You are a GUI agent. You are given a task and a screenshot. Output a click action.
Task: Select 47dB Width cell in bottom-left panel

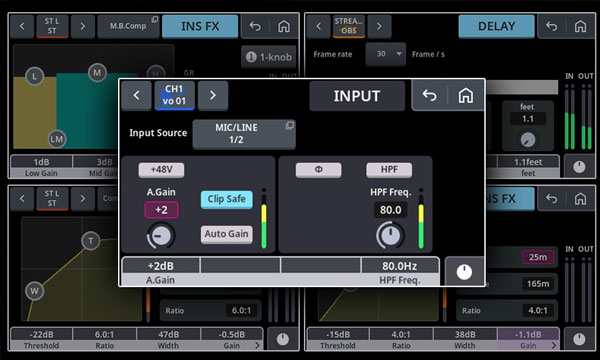coord(168,339)
